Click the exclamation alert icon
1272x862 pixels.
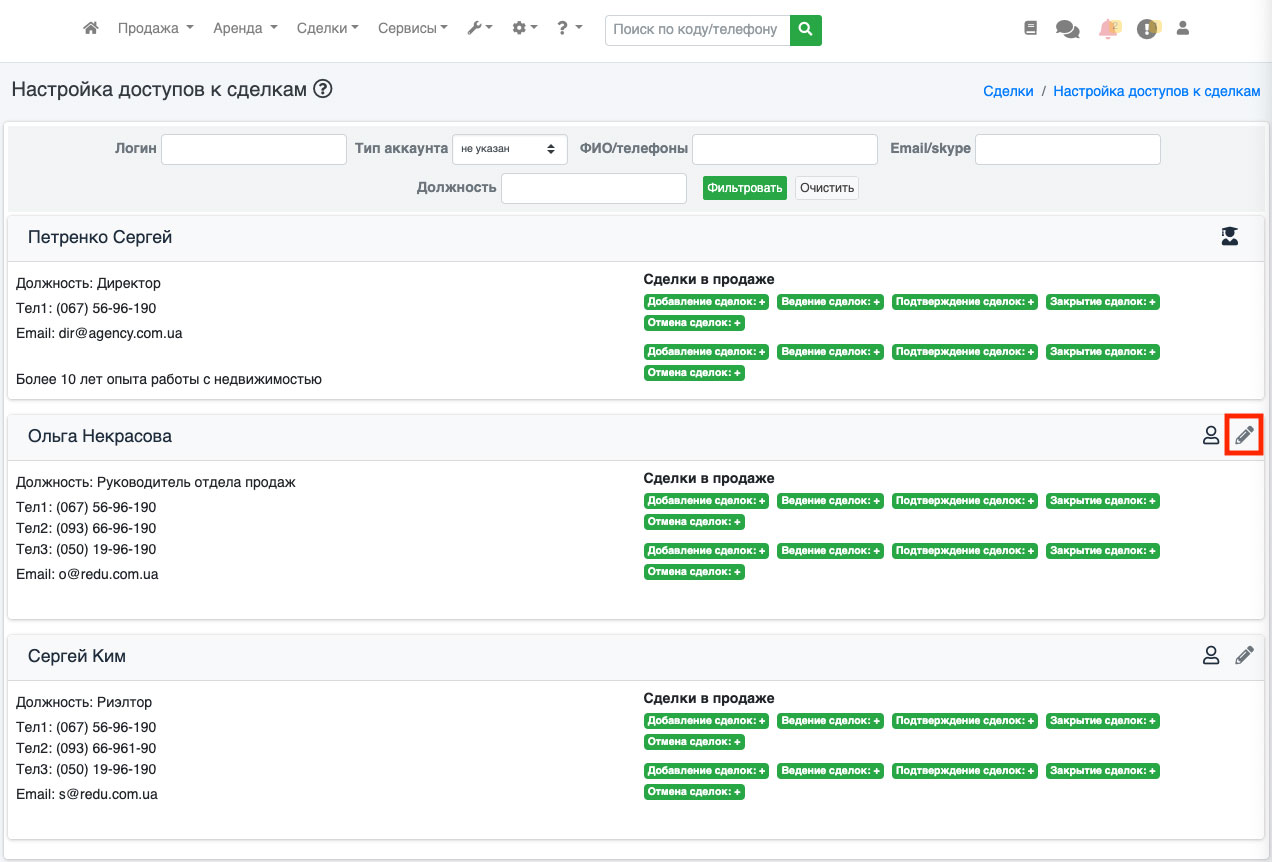(1147, 30)
